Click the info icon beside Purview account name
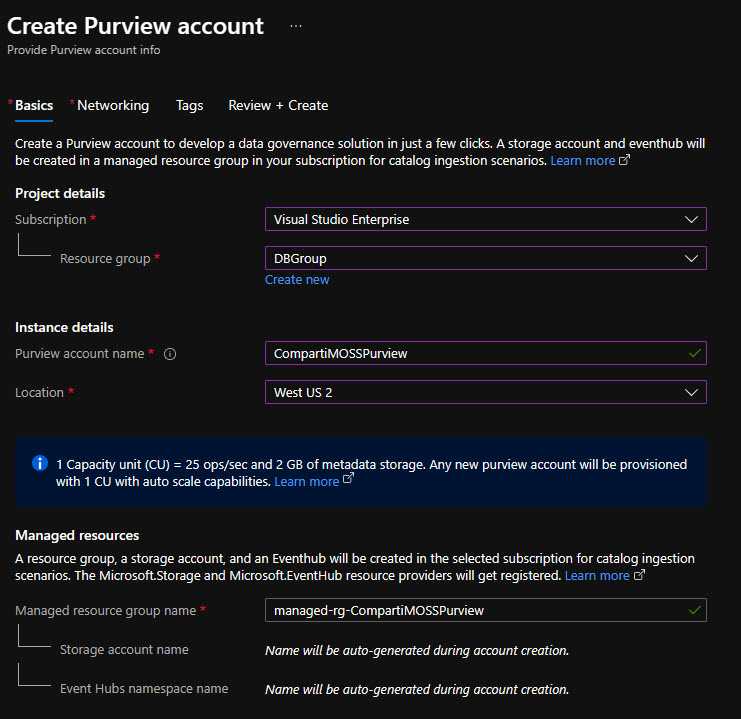 coord(170,354)
